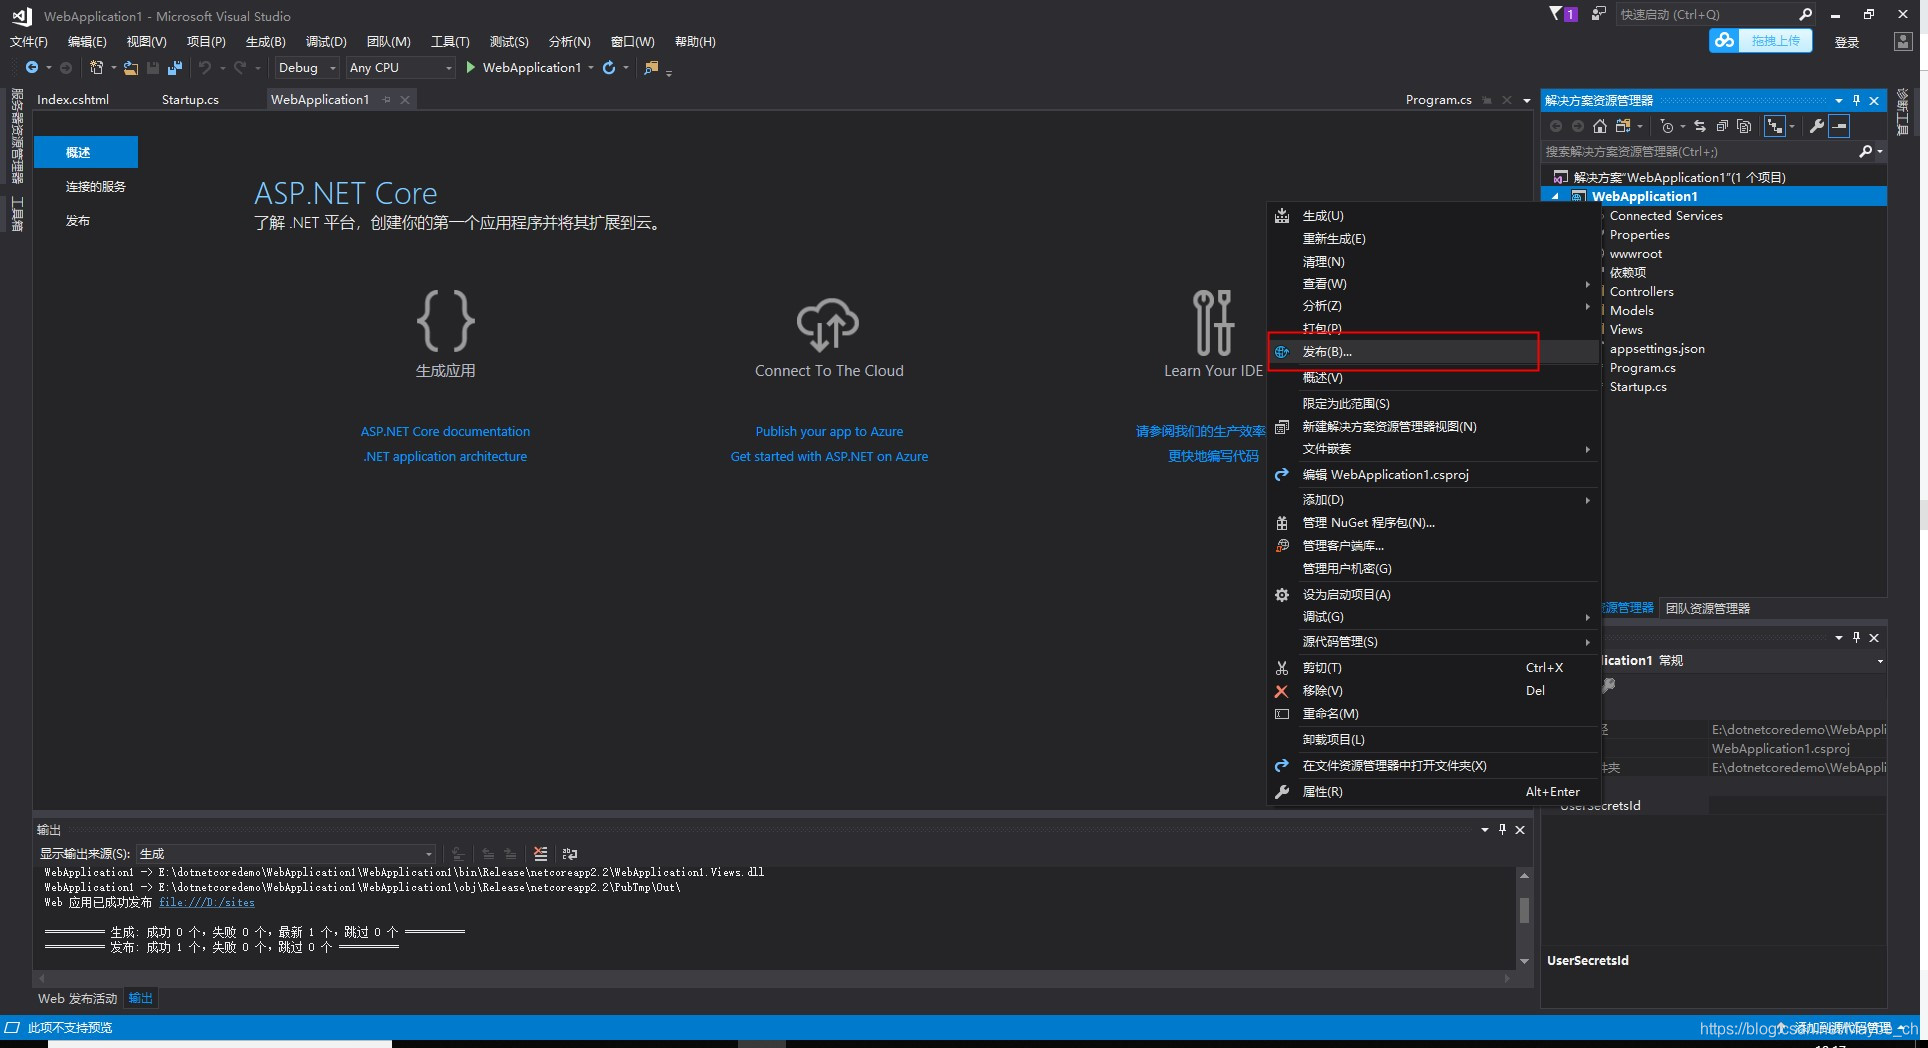Viewport: 1928px width, 1048px height.
Task: Click the Save All toolbar icon
Action: (x=175, y=68)
